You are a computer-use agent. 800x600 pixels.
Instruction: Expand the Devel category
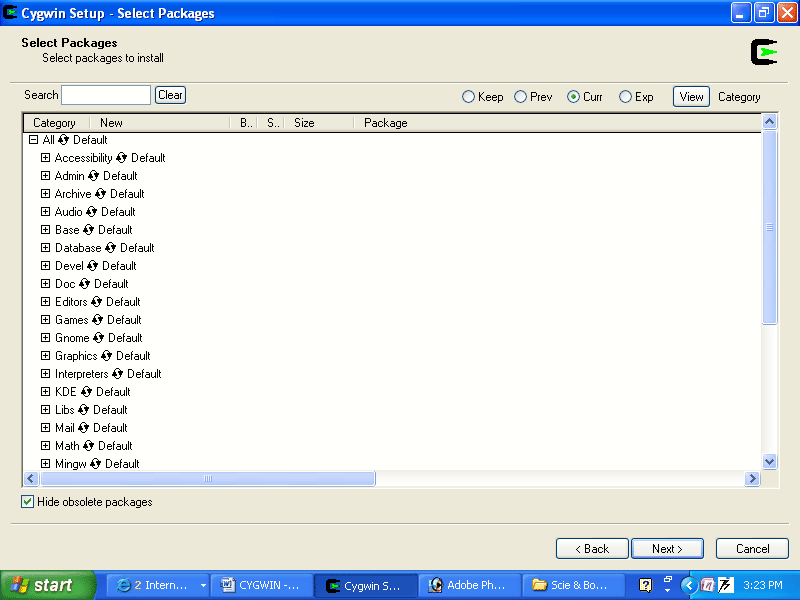45,266
